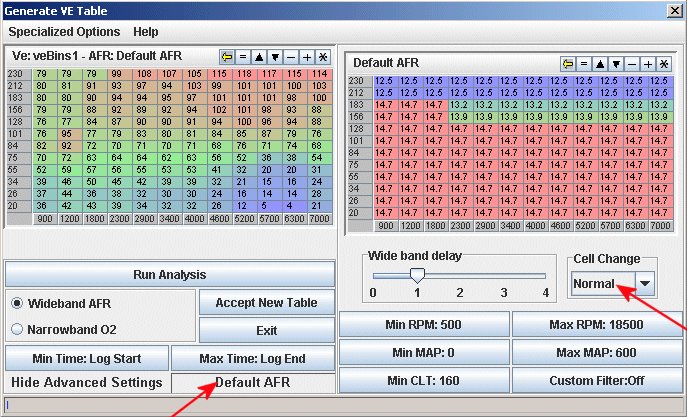Select VE table cell with value 5
This screenshot has height=417, width=687.
tap(269, 206)
